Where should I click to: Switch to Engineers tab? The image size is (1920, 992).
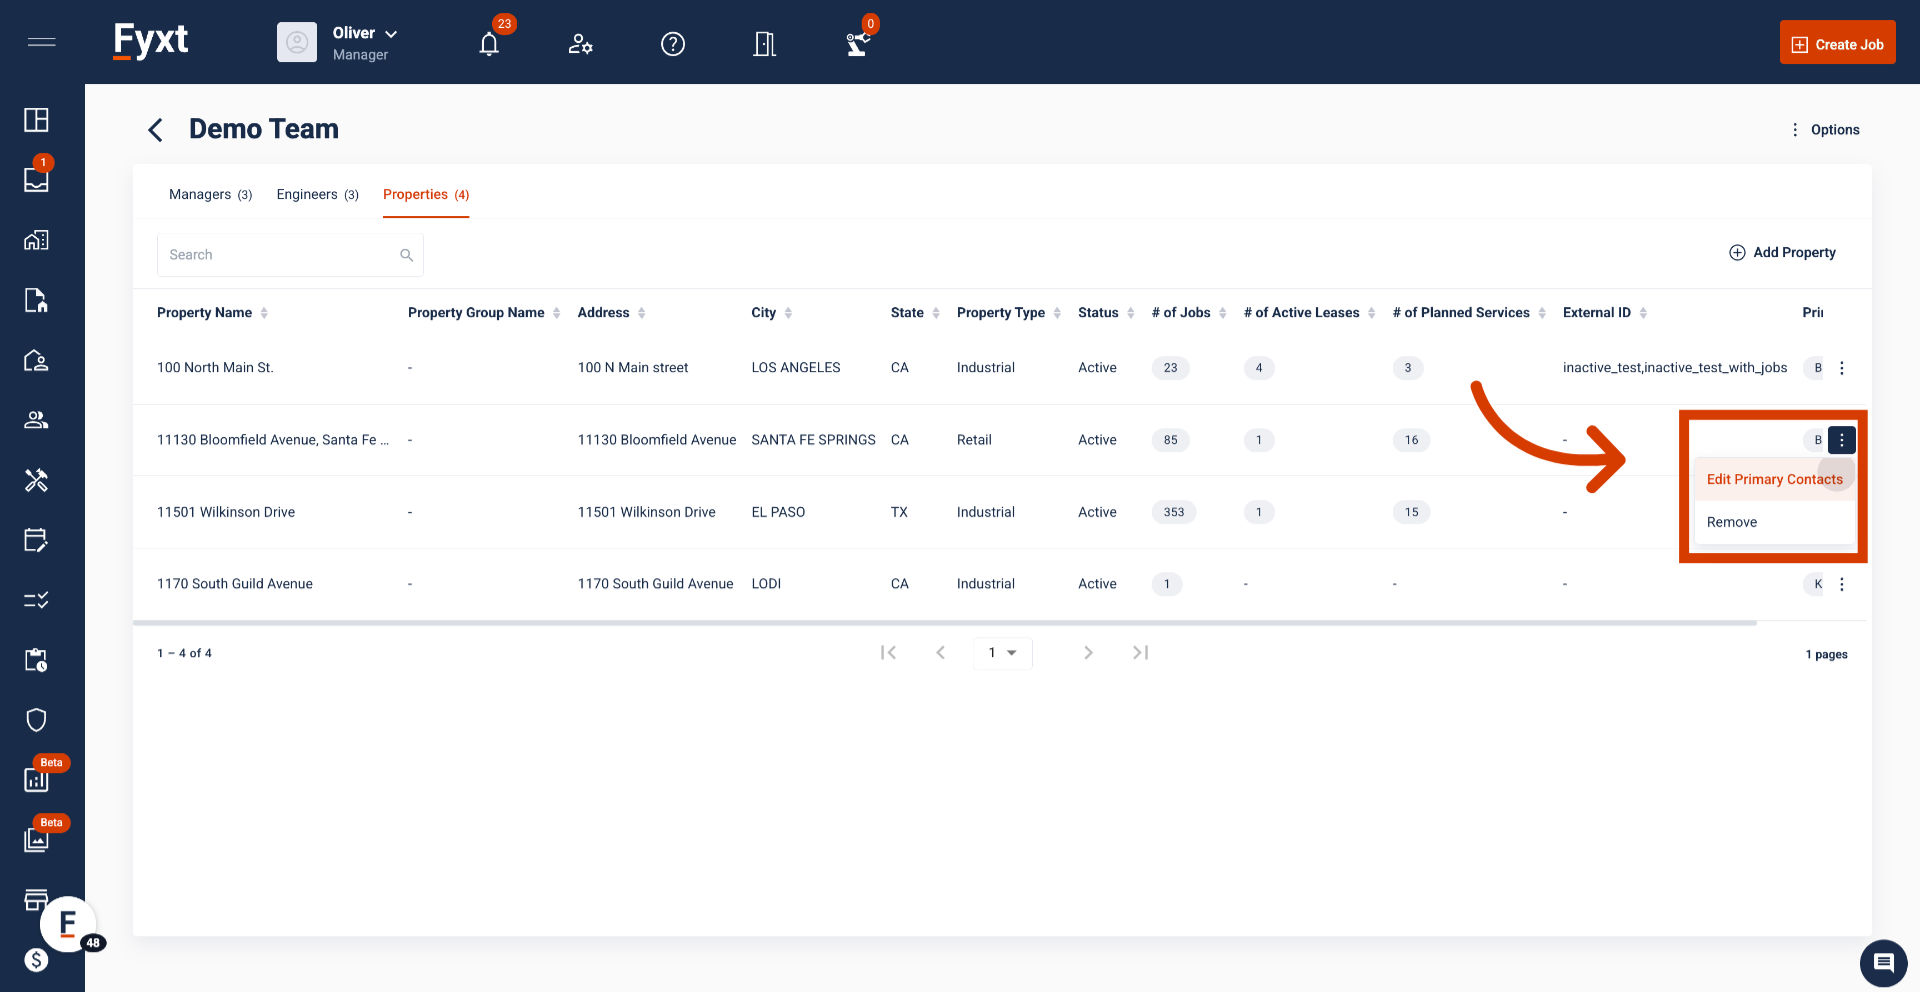pos(317,194)
